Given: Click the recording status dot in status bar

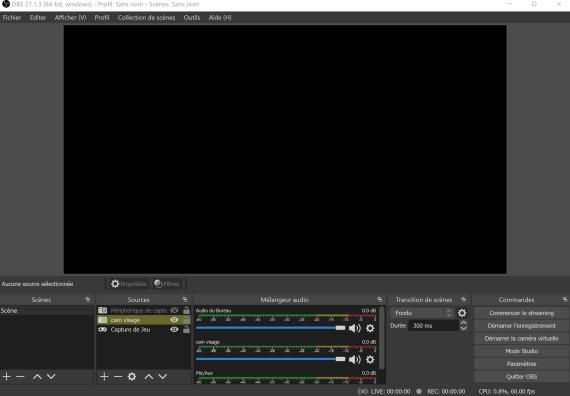Looking at the screenshot, I should point(419,391).
